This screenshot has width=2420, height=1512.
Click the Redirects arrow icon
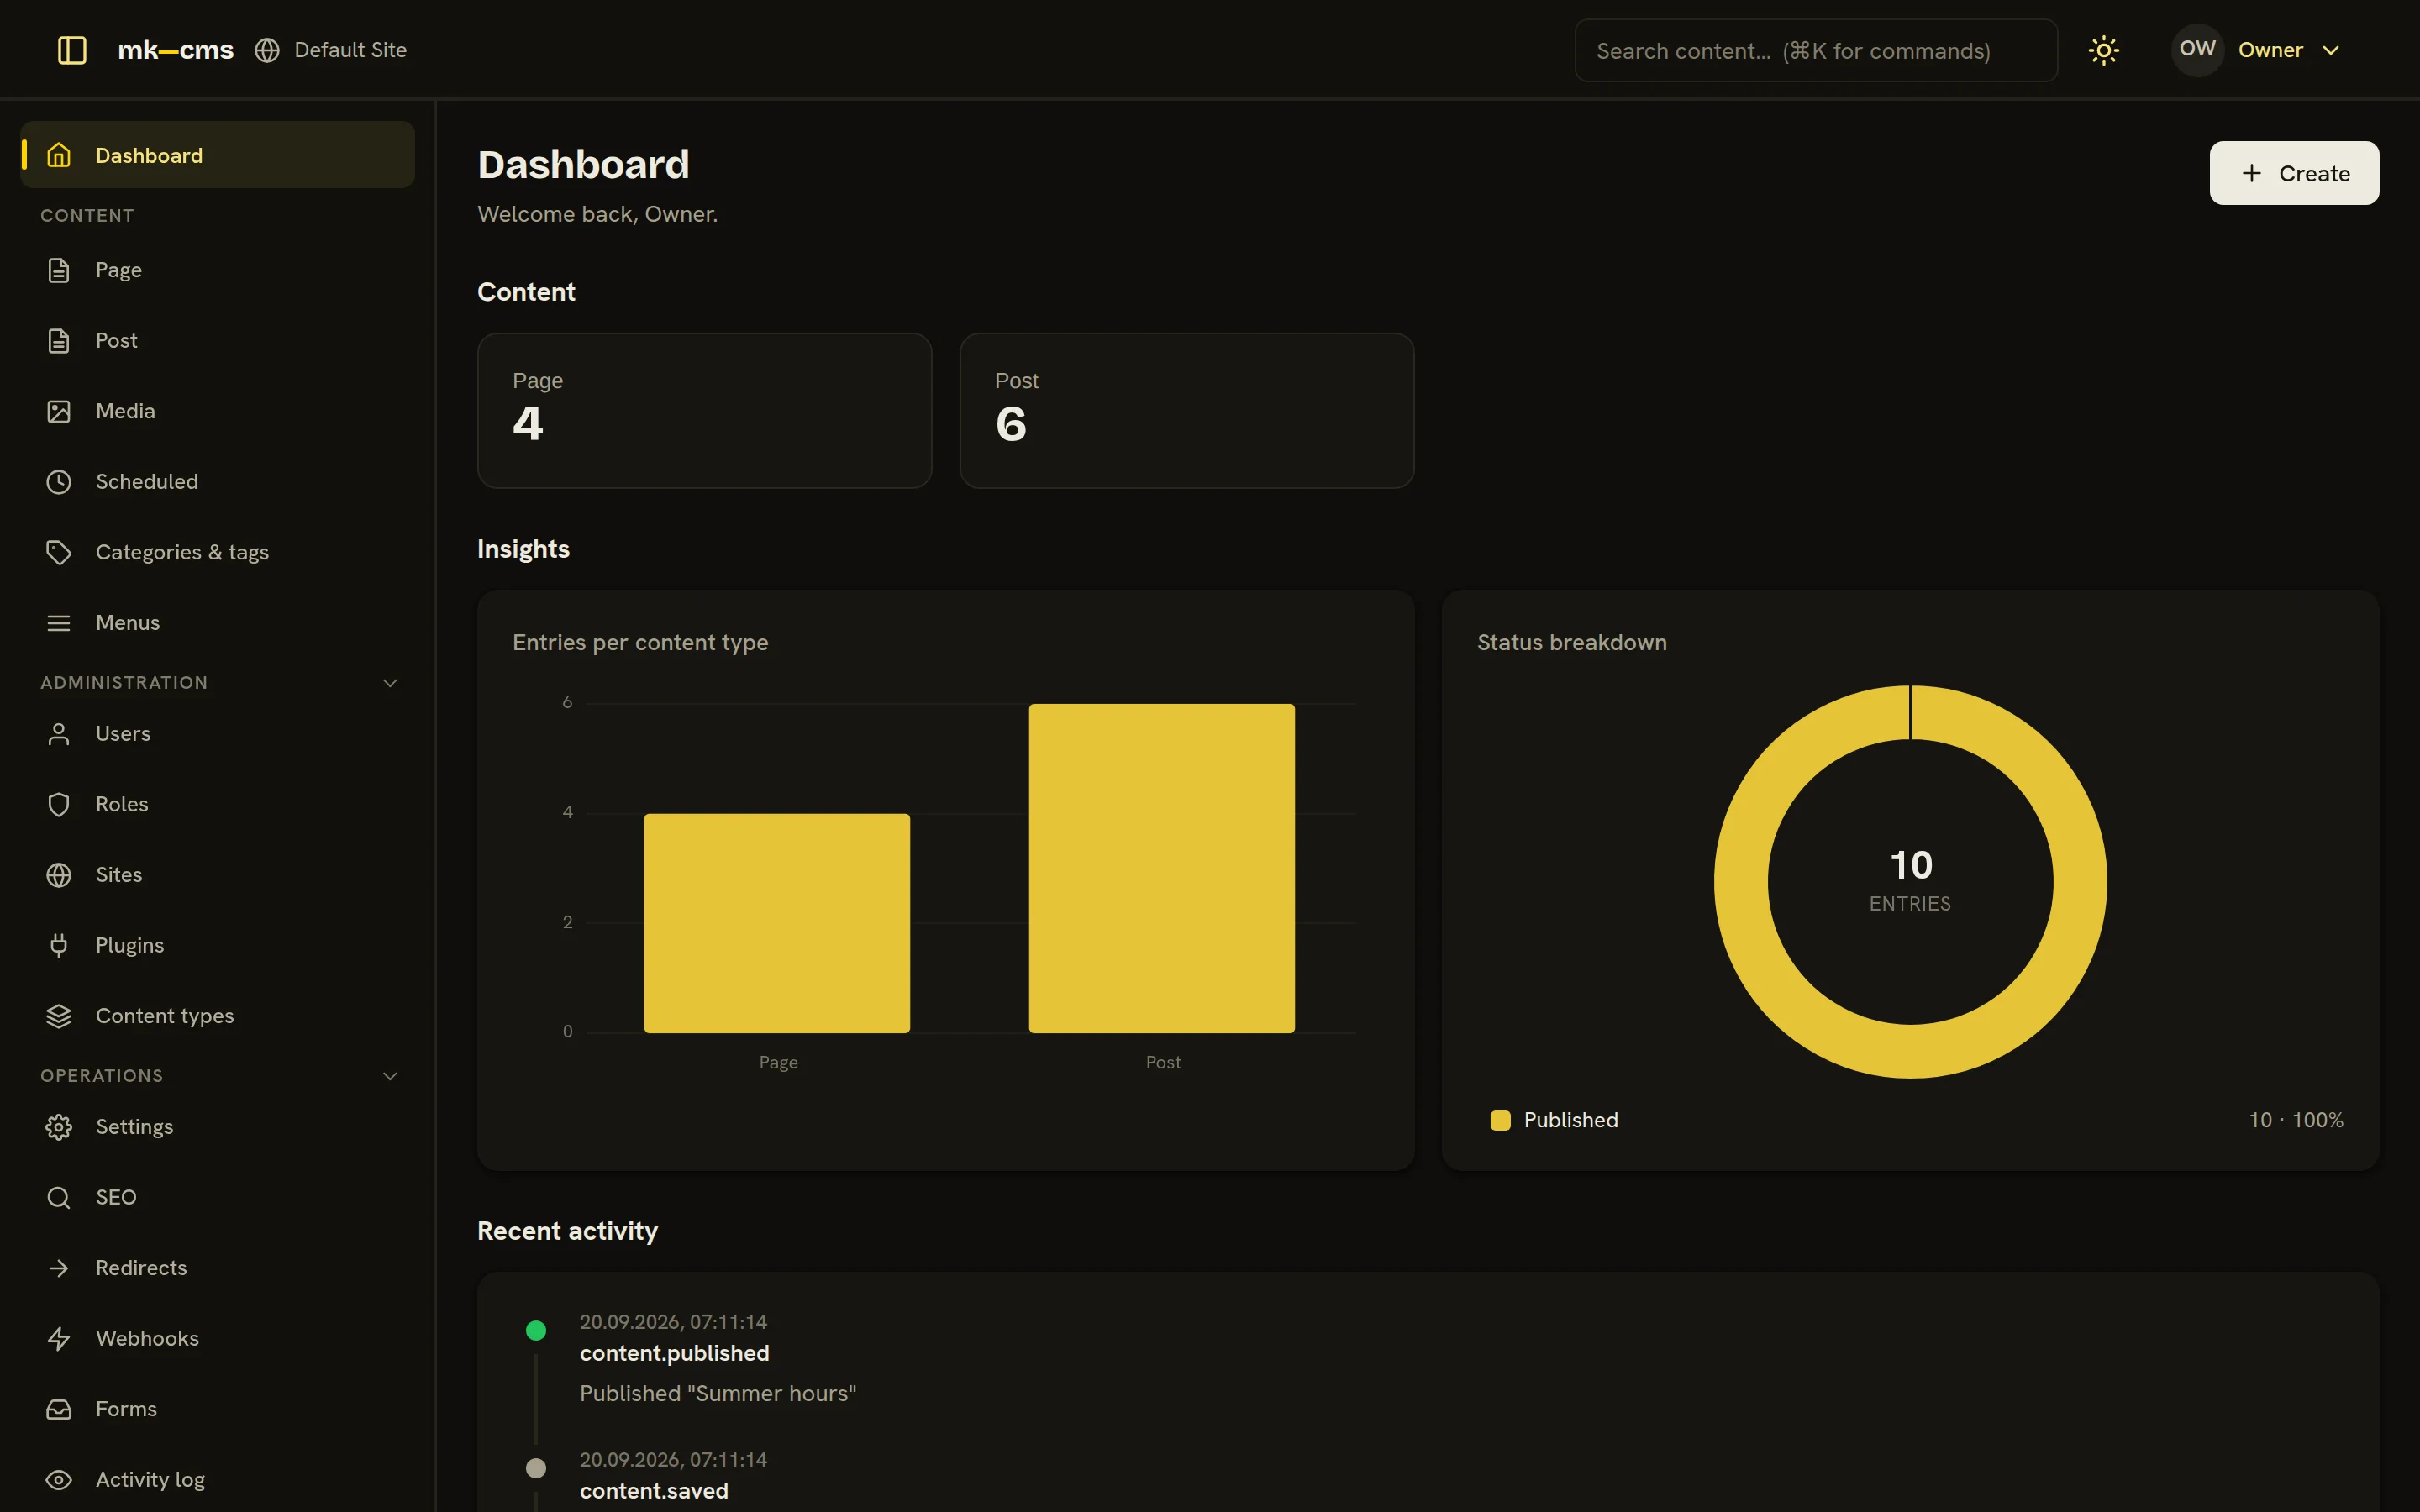(59, 1268)
